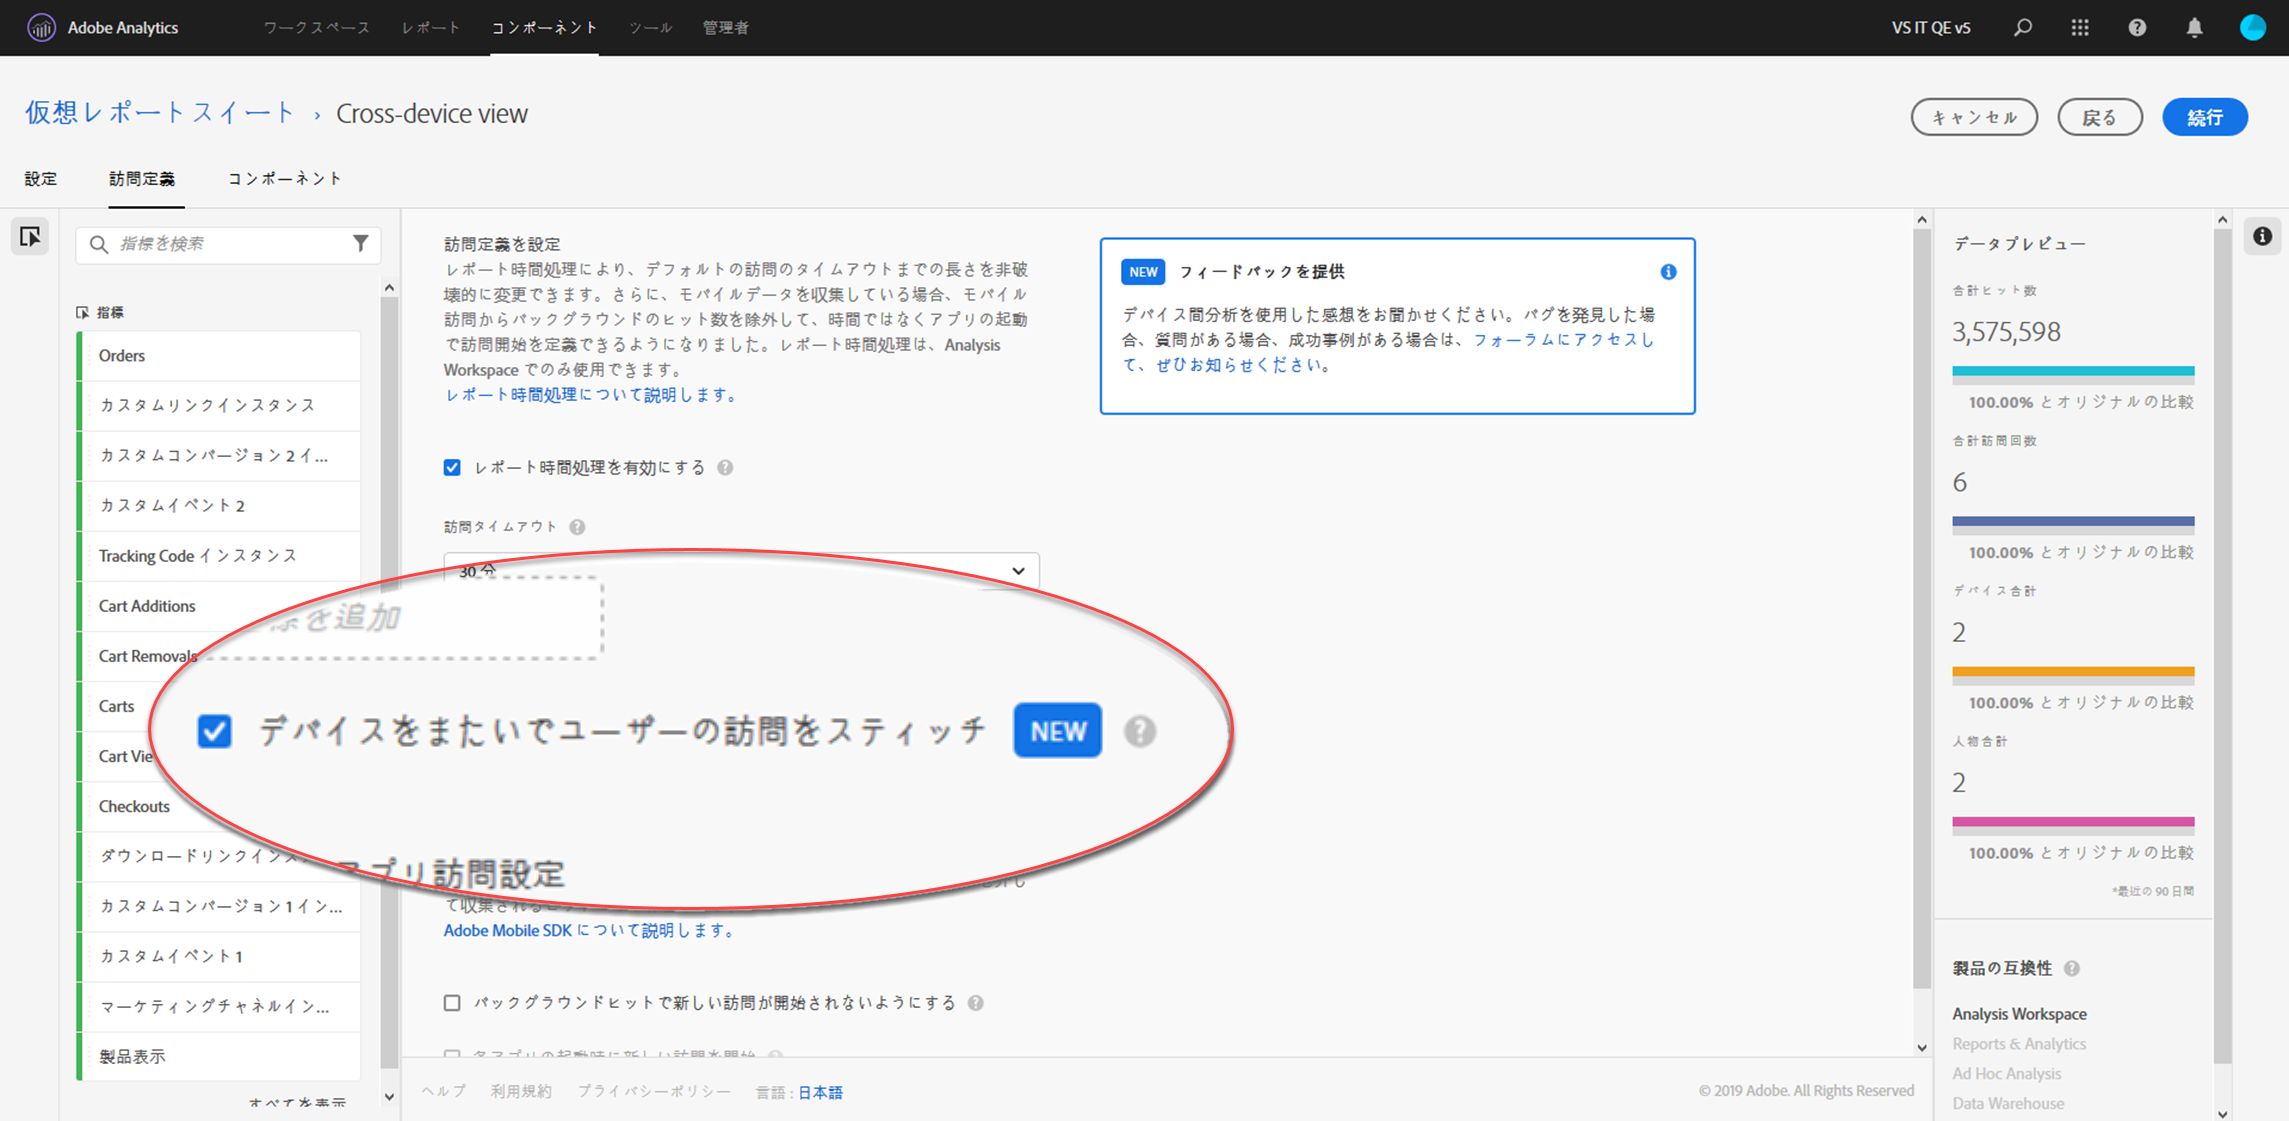This screenshot has width=2289, height=1121.
Task: Click the help question mark in header
Action: tap(2137, 27)
